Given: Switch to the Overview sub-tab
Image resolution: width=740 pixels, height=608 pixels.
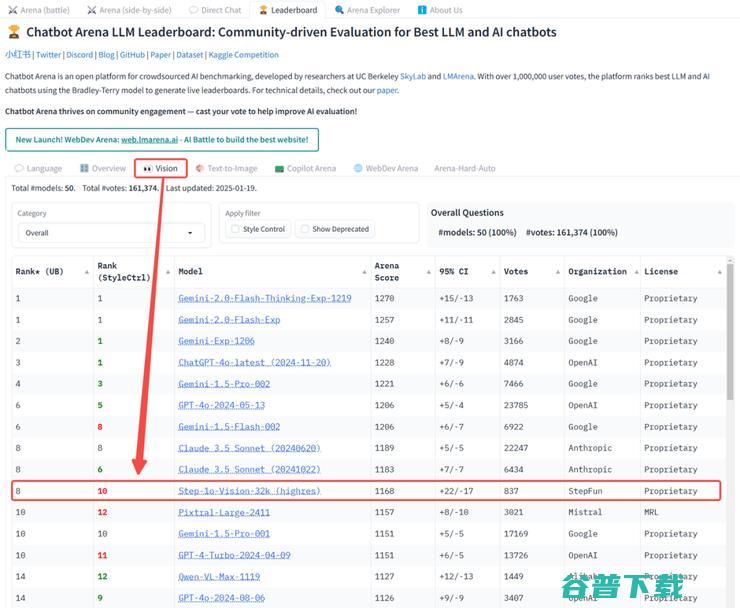Looking at the screenshot, I should [x=103, y=169].
